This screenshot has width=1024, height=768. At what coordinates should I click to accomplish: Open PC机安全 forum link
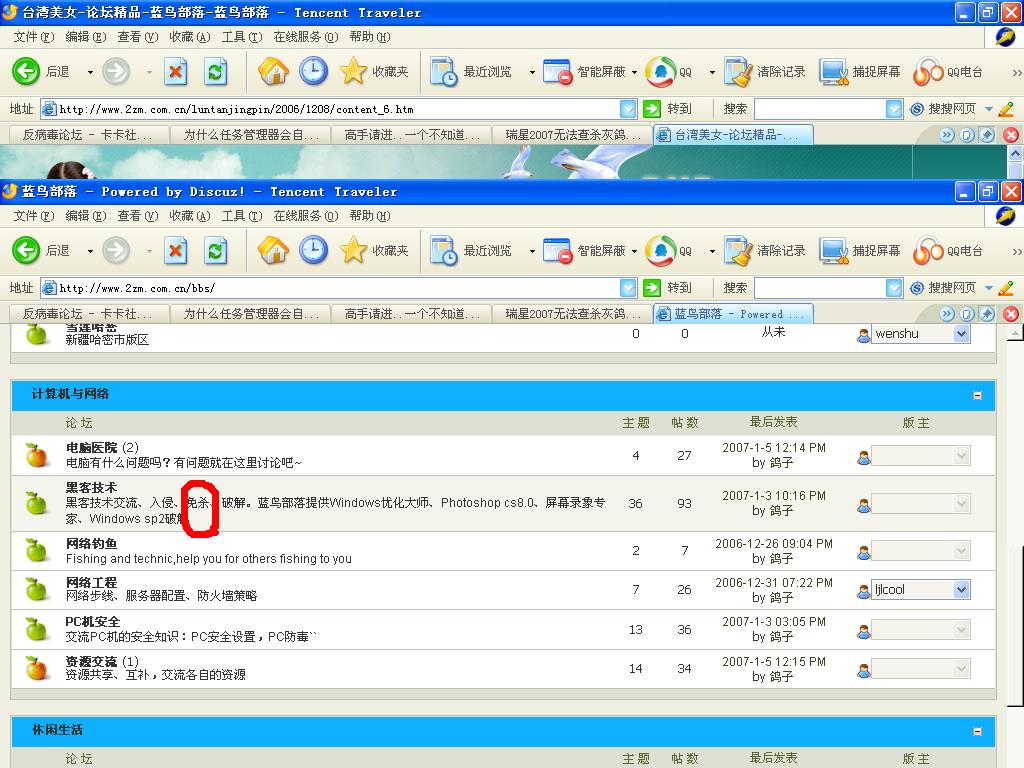pos(93,622)
